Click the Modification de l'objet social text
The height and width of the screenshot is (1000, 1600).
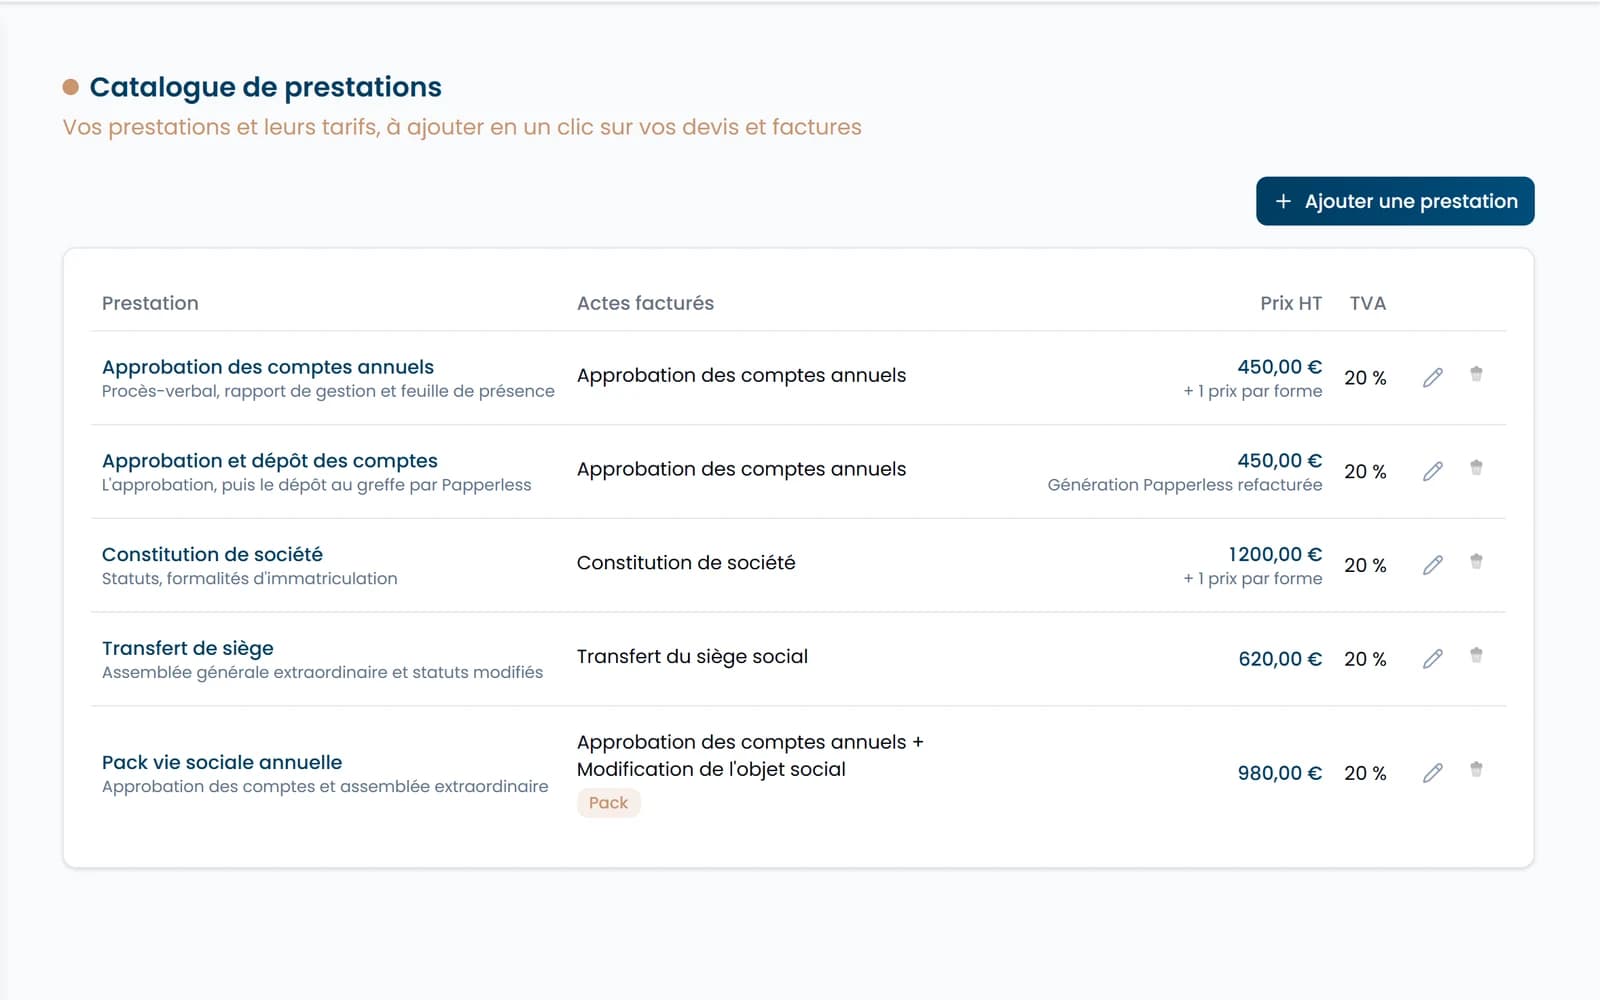point(711,769)
